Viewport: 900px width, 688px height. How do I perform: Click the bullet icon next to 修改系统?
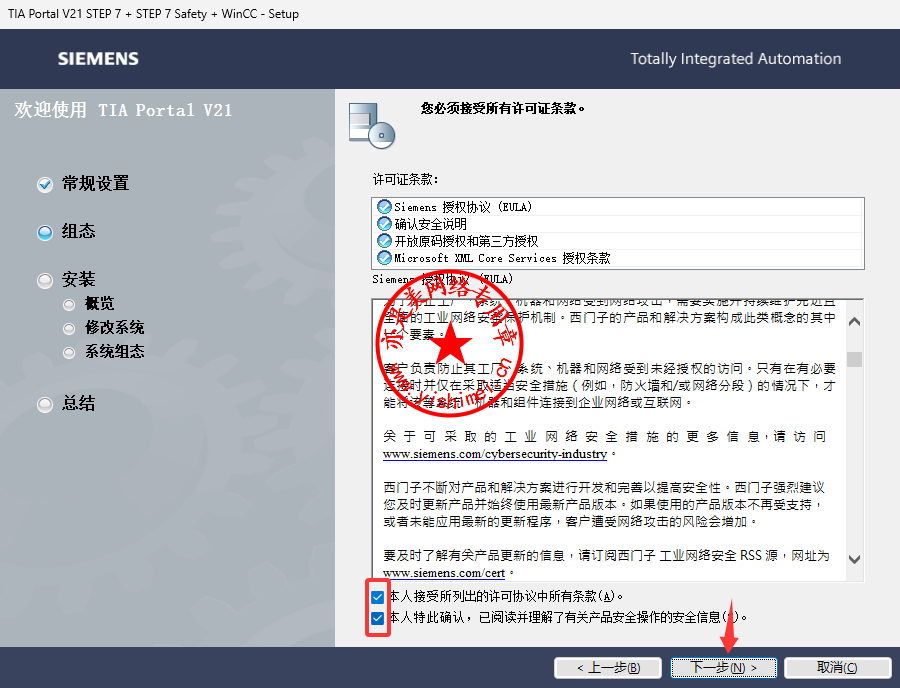(x=69, y=328)
